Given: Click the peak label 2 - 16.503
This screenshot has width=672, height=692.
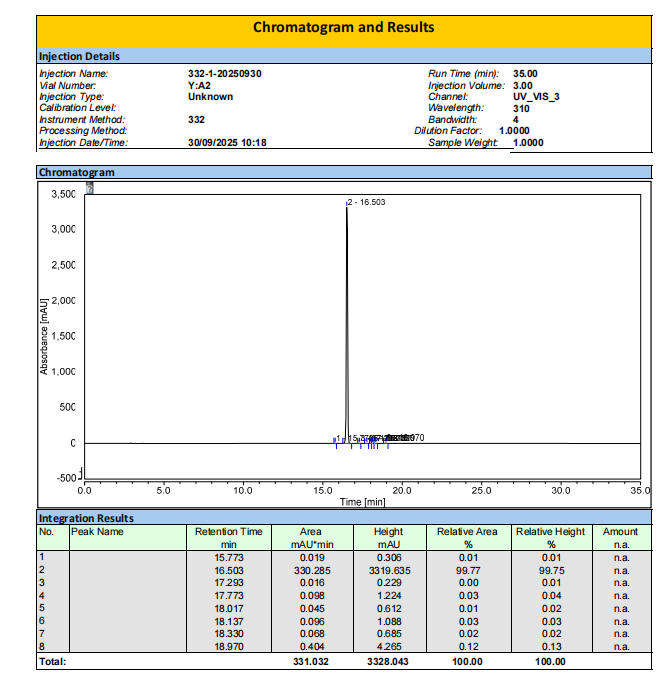Looking at the screenshot, I should coord(366,203).
